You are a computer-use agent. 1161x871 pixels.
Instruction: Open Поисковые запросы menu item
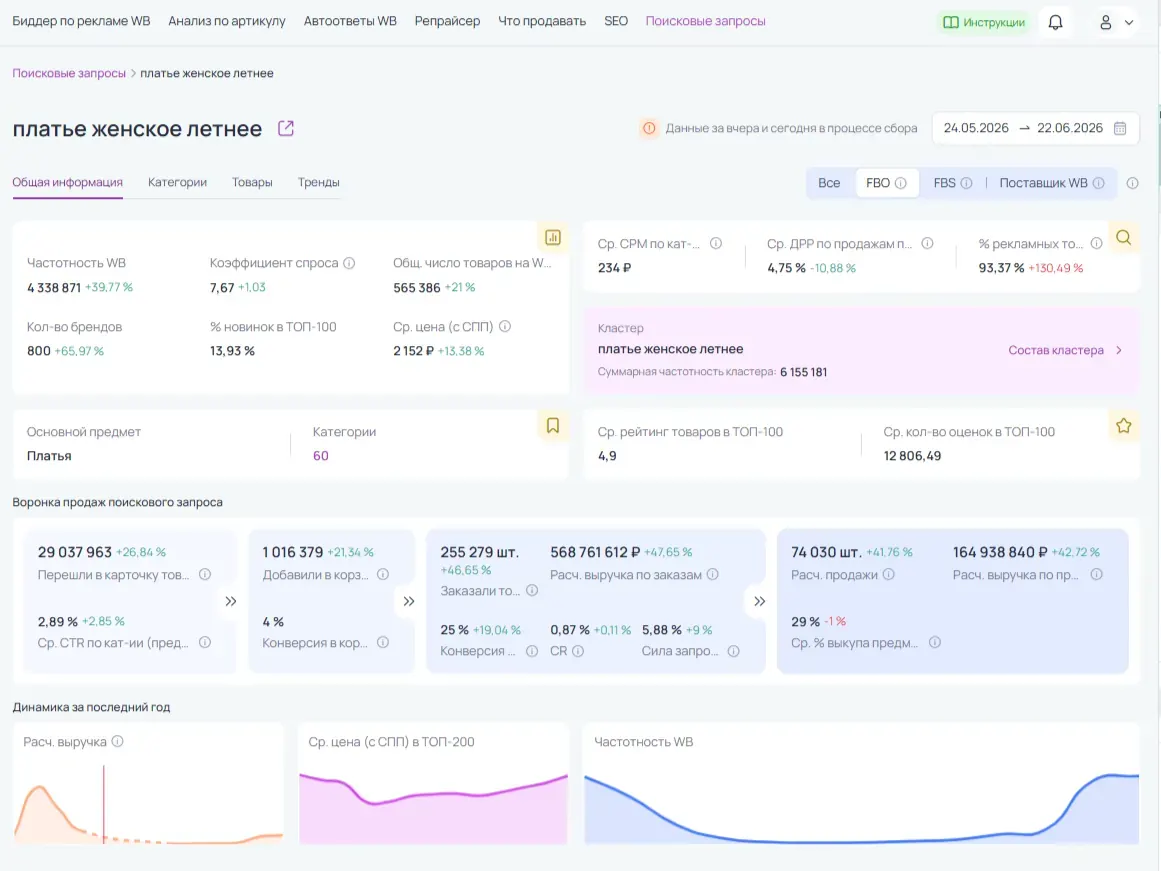pyautogui.click(x=706, y=21)
